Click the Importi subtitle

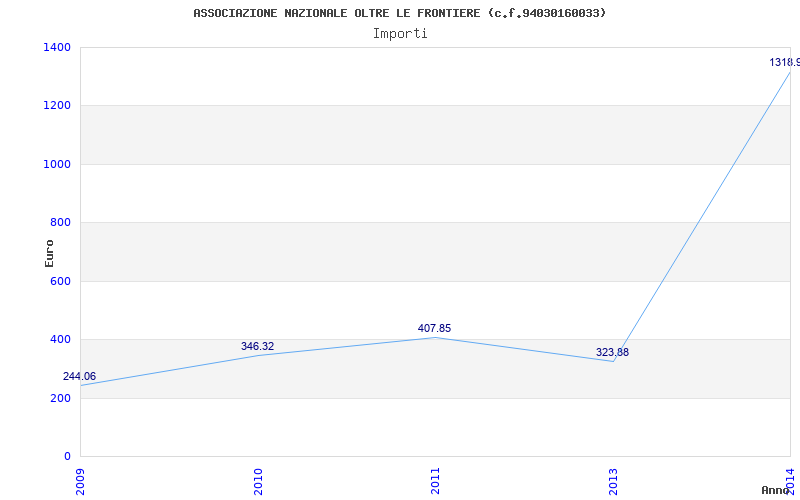[400, 34]
